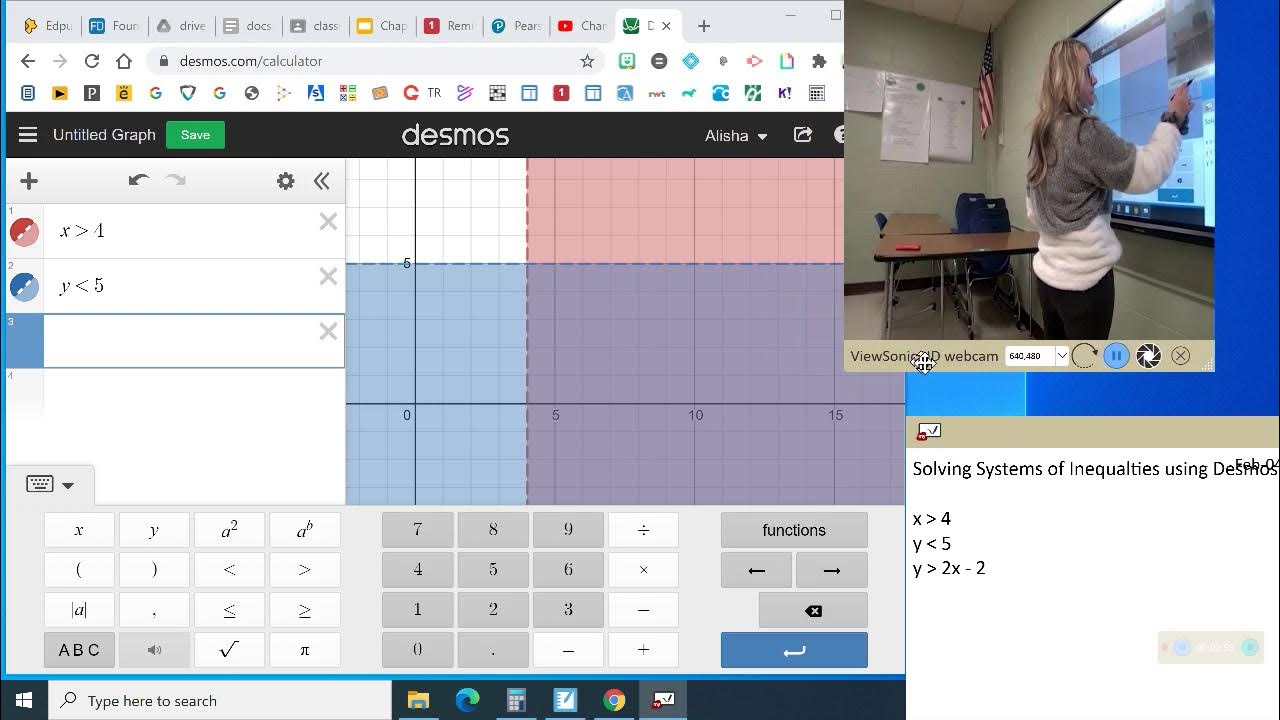Screen dimensions: 1280x720
Task: Click the keypad right arrow key
Action: (832, 570)
